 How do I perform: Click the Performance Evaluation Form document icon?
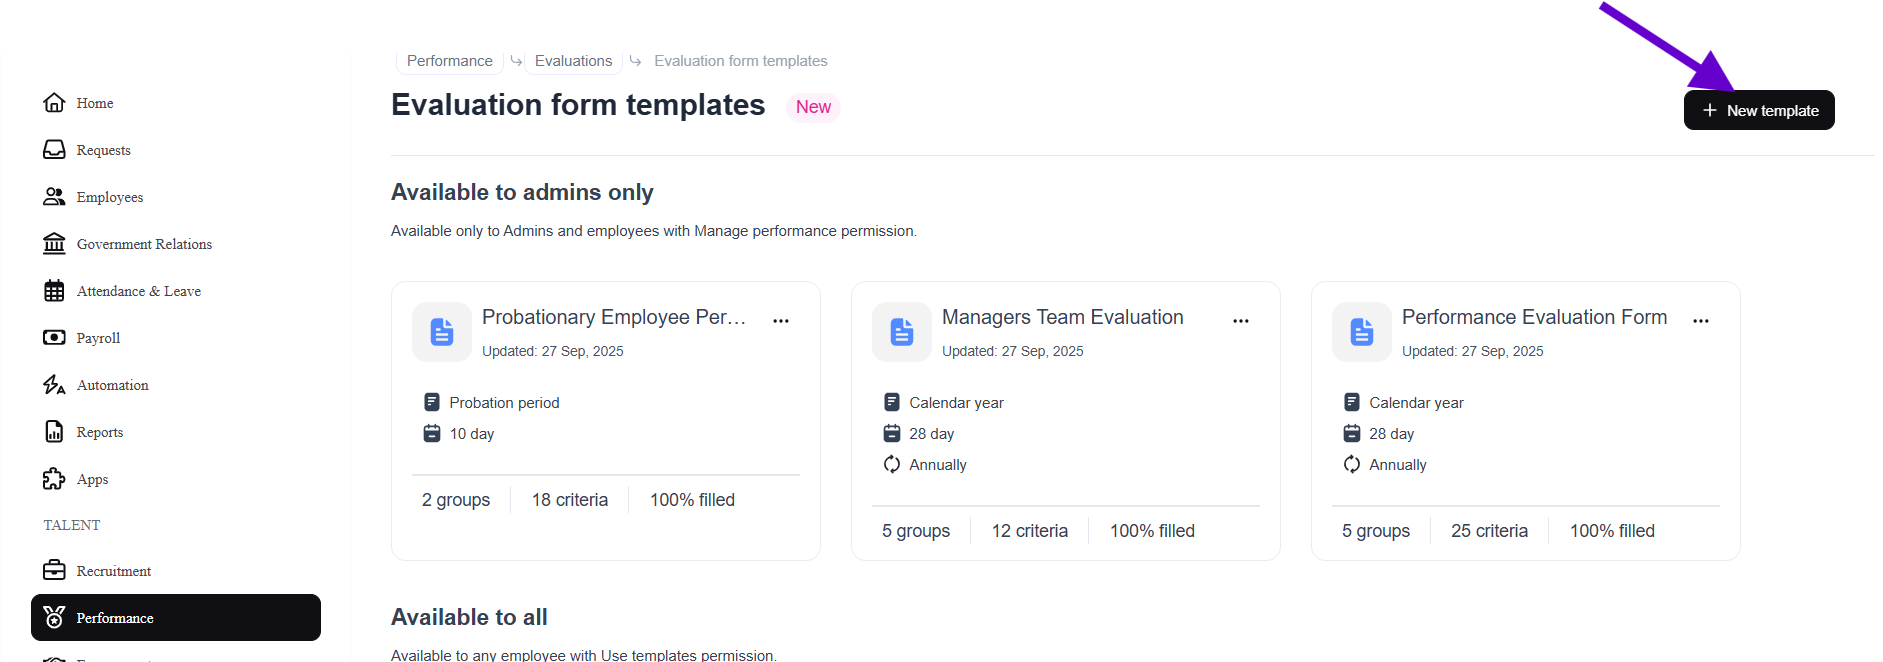click(1361, 332)
